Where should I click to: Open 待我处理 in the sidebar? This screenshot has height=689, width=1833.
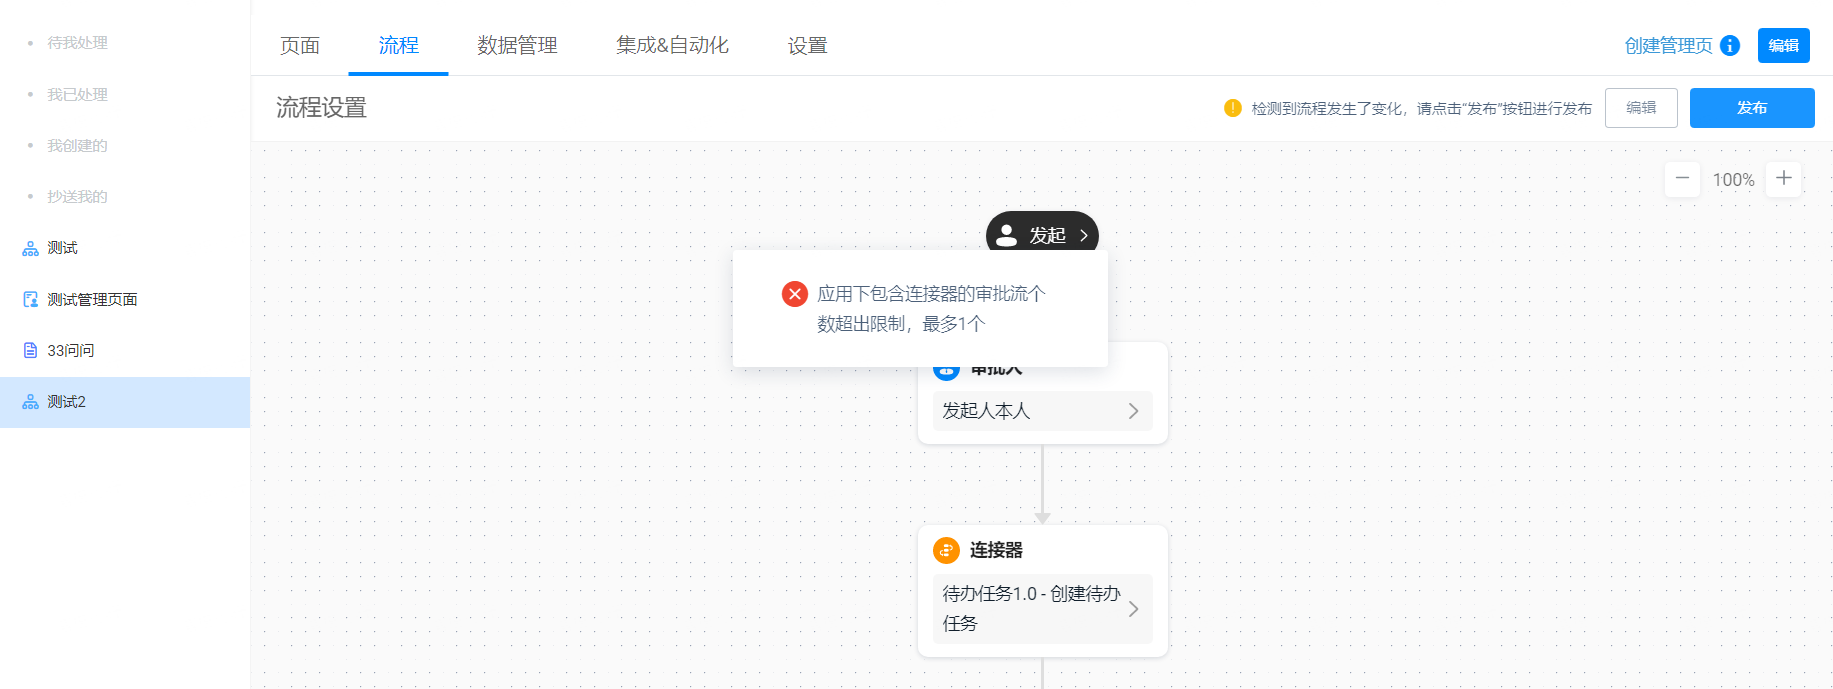pyautogui.click(x=78, y=43)
